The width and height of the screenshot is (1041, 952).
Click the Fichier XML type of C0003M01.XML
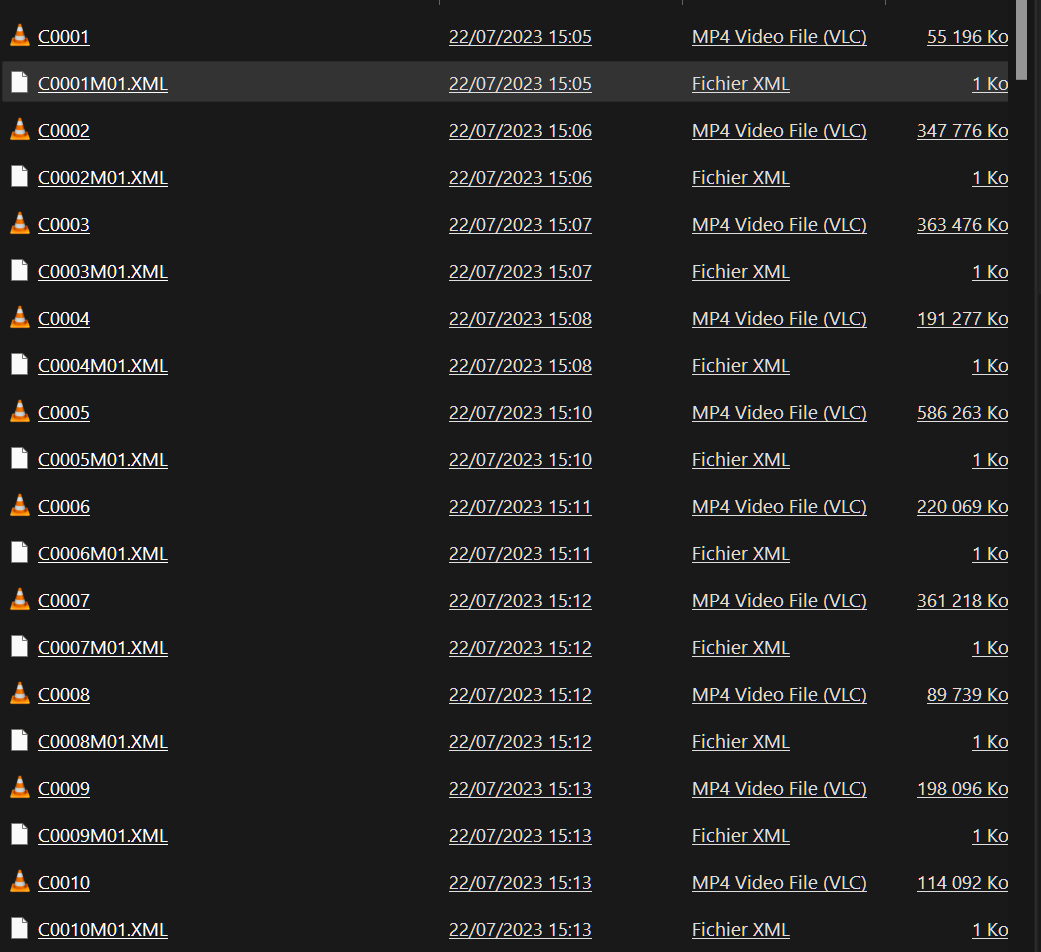click(x=740, y=272)
